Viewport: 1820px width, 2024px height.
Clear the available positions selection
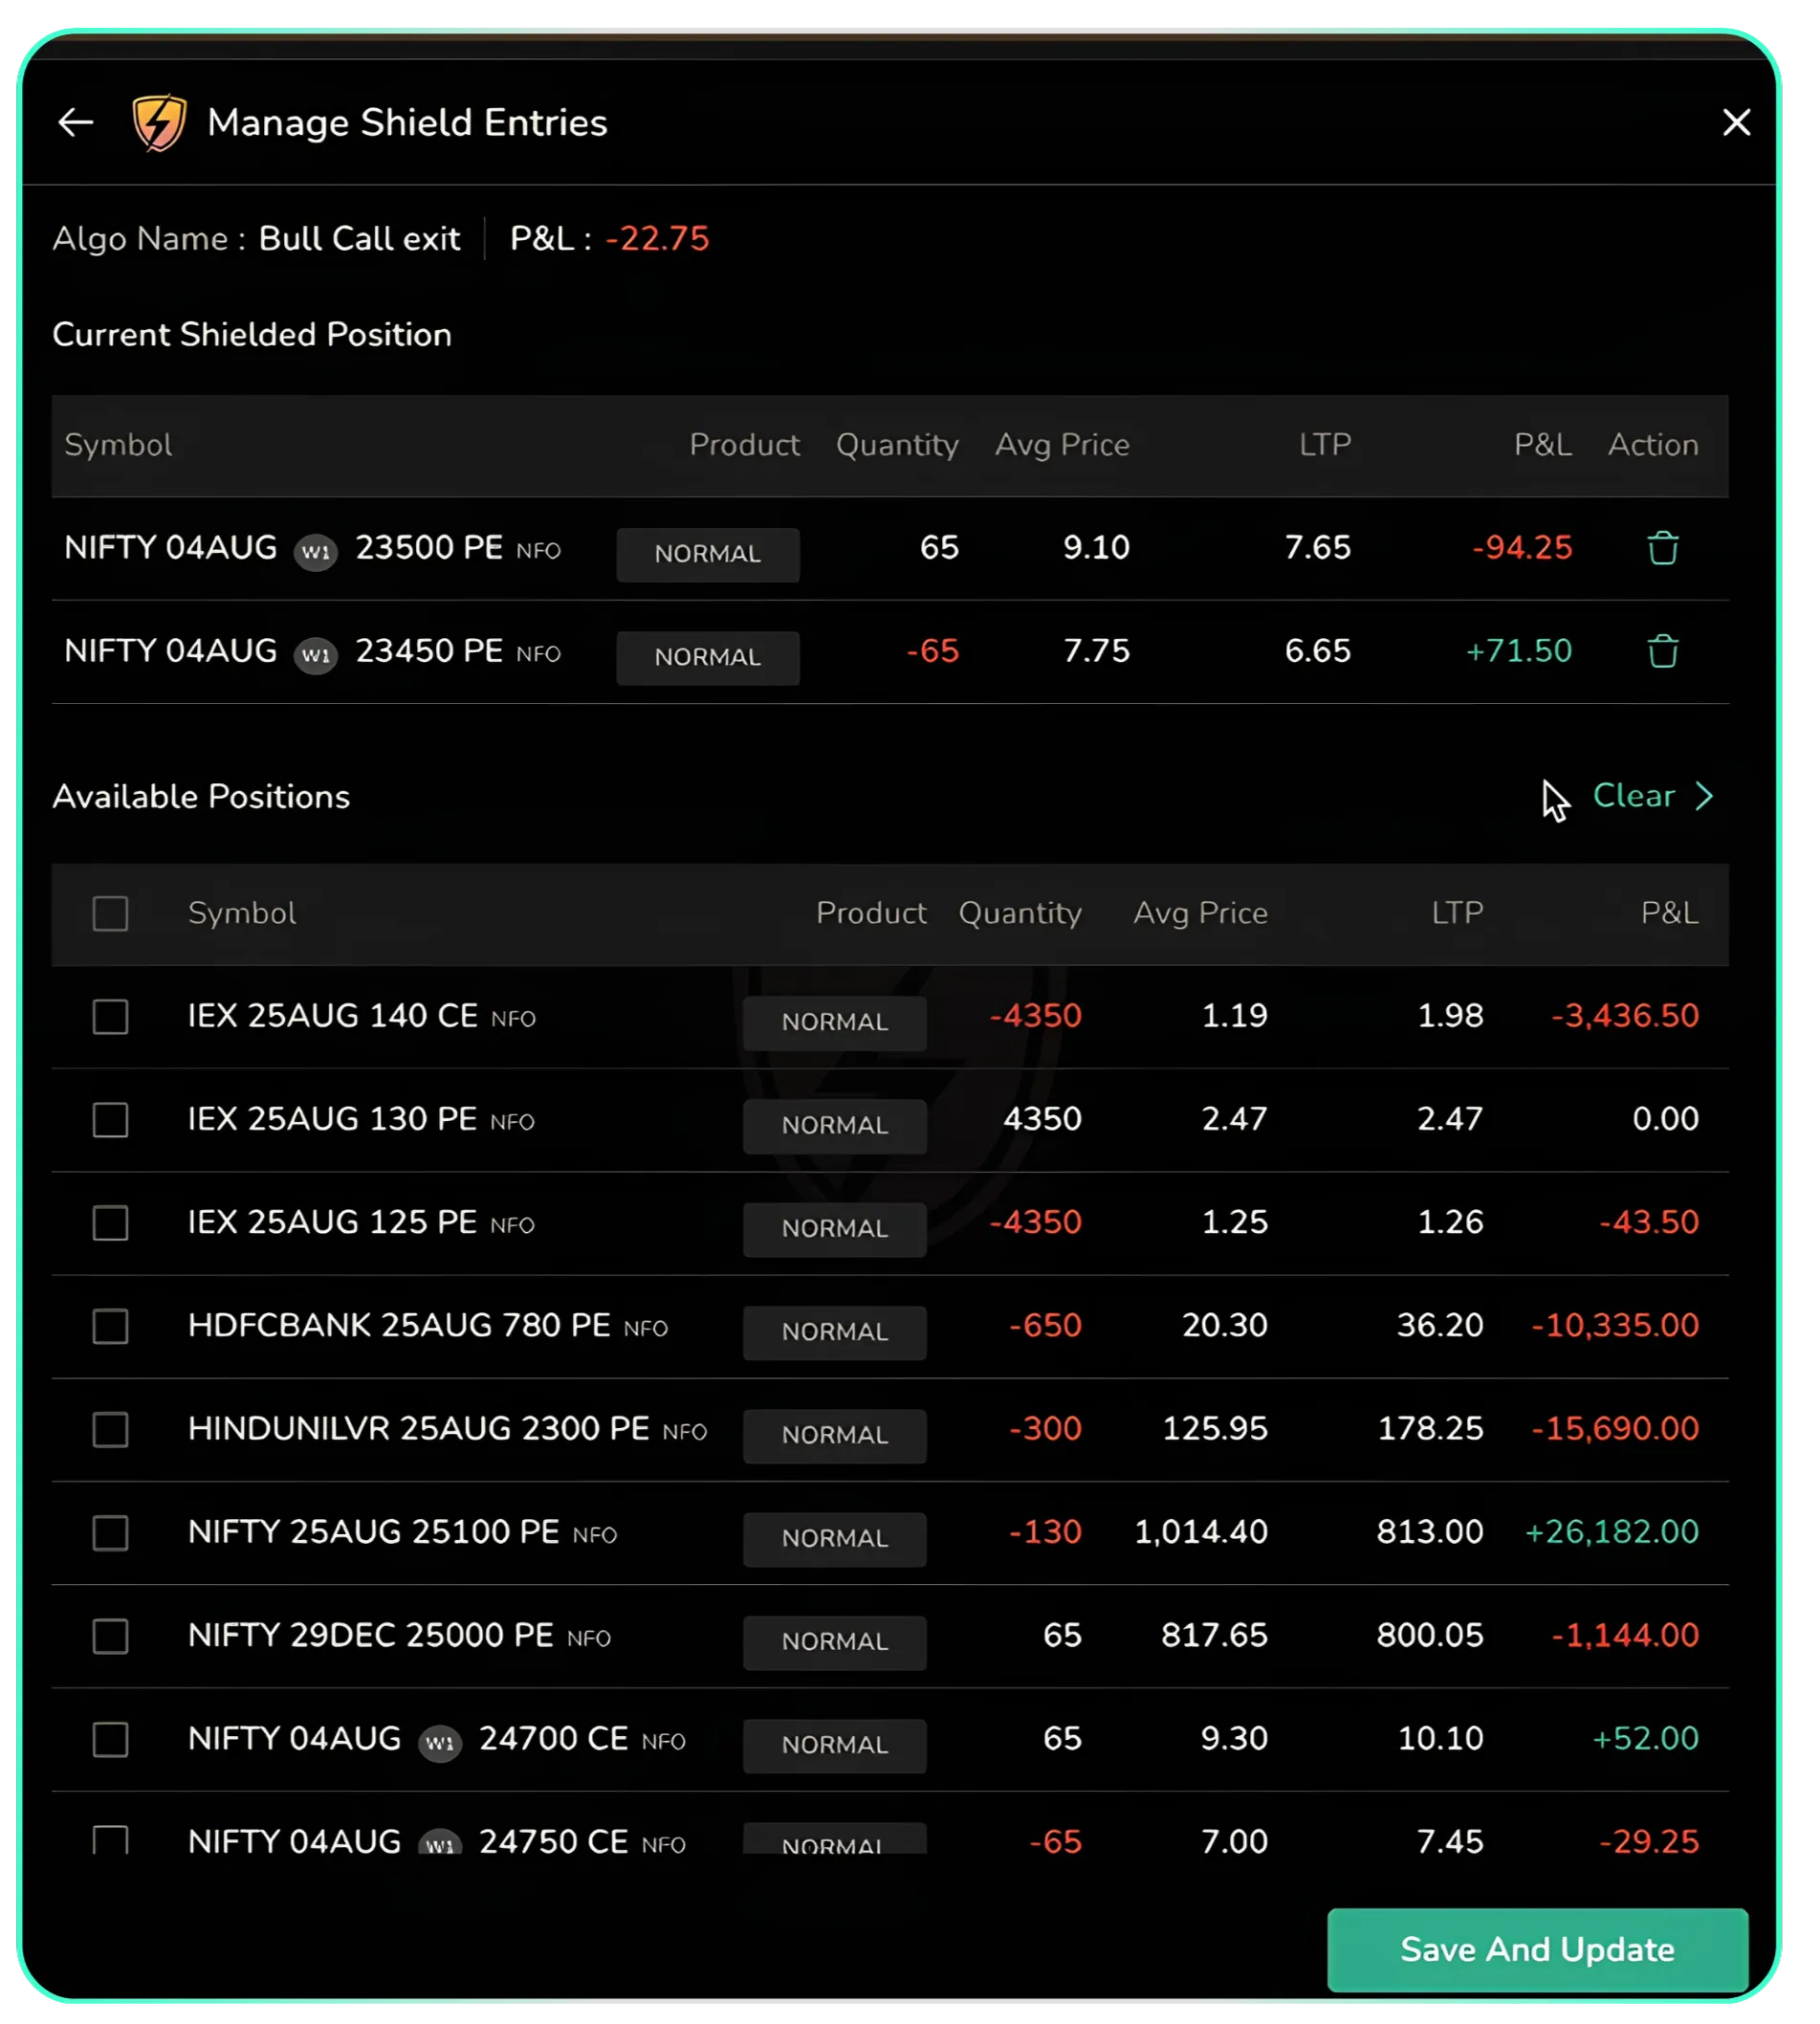pos(1633,796)
